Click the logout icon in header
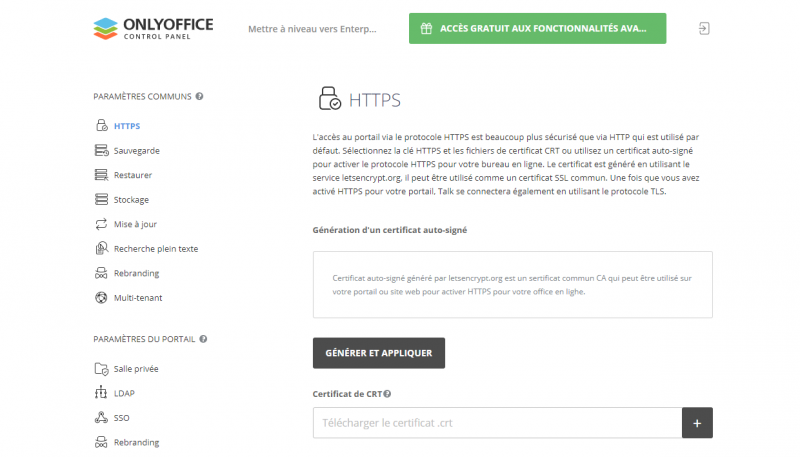800x457 pixels. (x=704, y=28)
